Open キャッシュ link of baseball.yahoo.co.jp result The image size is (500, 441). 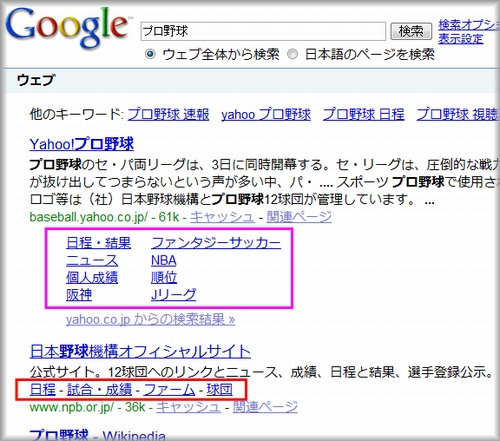tap(222, 217)
